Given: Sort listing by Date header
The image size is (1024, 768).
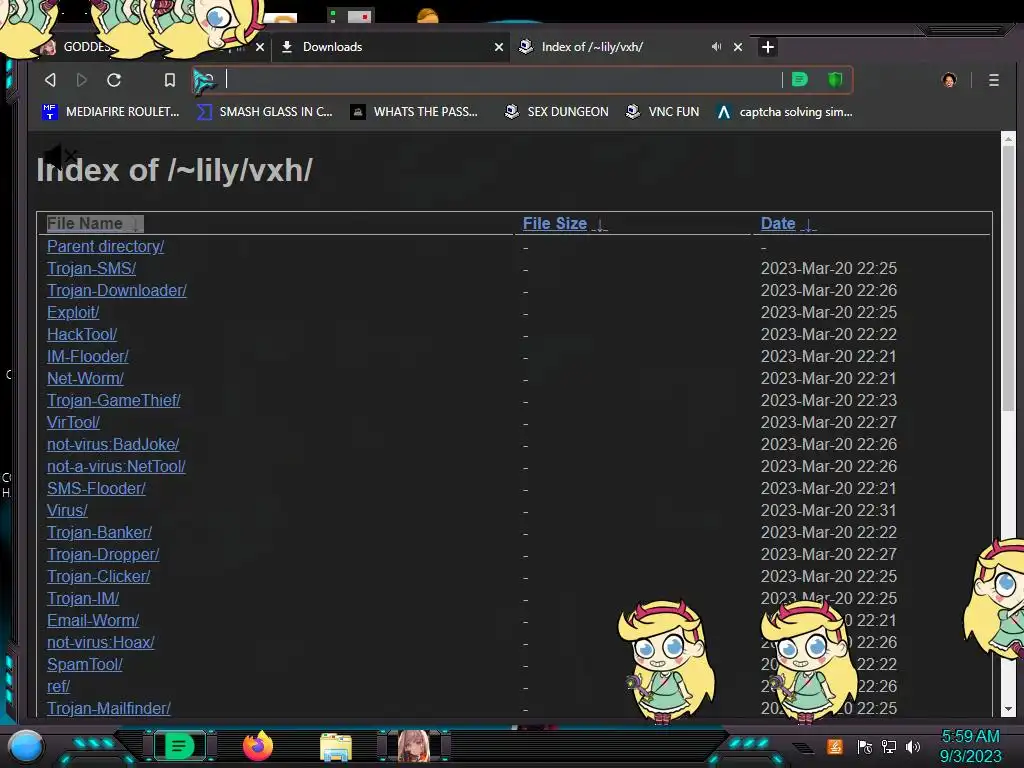Looking at the screenshot, I should 788,223.
